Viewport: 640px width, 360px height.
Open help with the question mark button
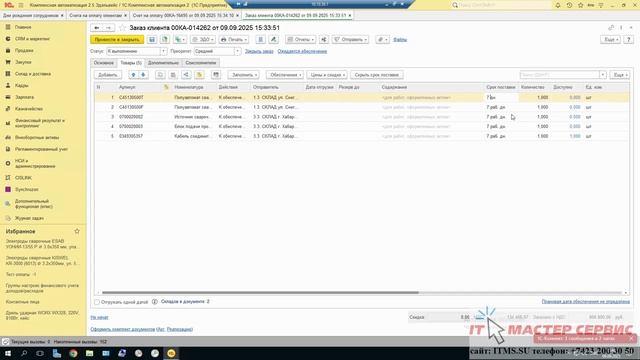[x=629, y=40]
